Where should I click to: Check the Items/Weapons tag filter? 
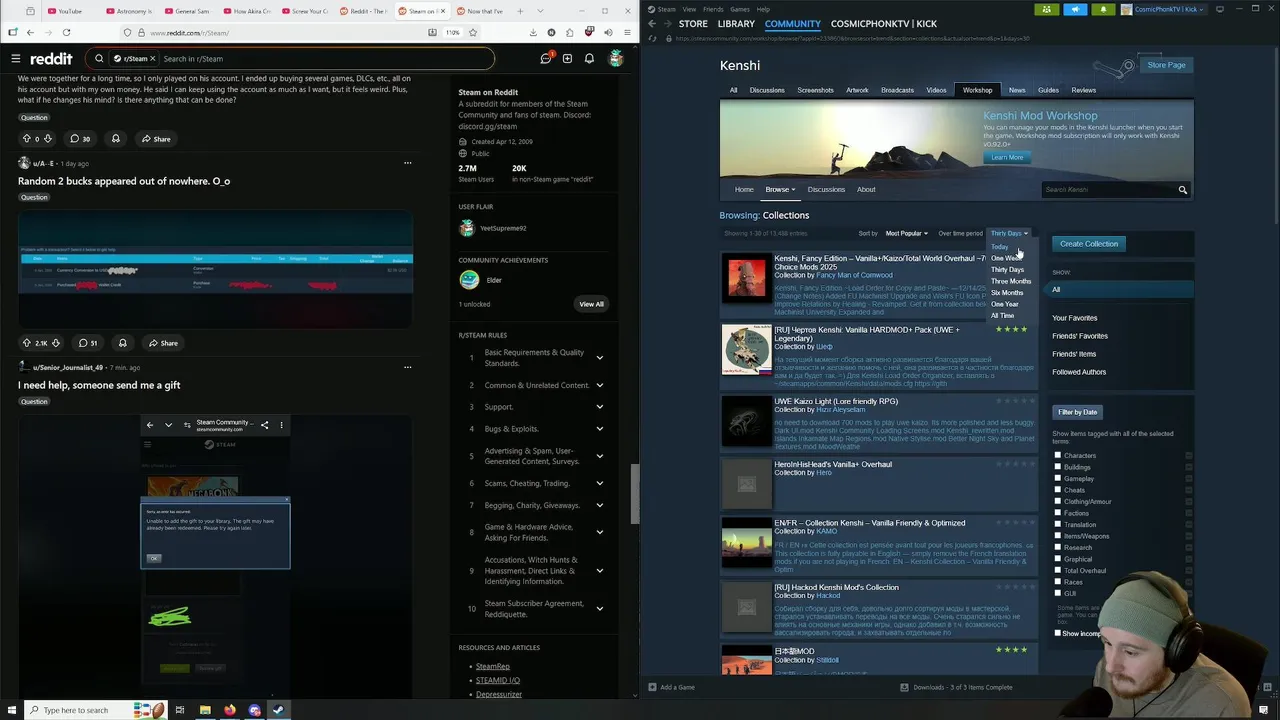point(1057,536)
